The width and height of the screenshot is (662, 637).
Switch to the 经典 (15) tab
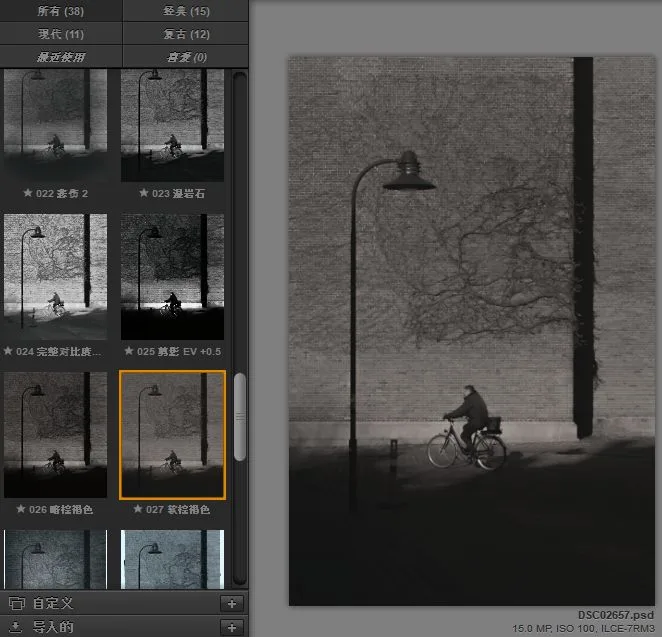coord(186,11)
